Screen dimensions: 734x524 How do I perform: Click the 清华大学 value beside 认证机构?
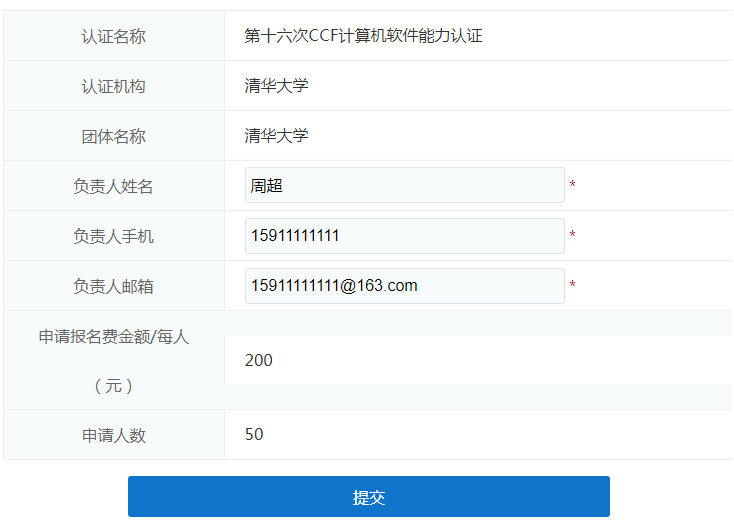[x=276, y=86]
